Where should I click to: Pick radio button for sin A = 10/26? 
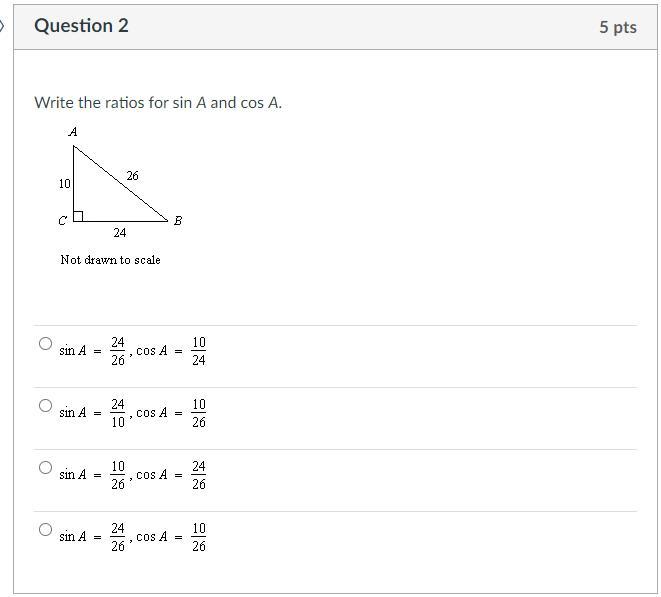[45, 467]
